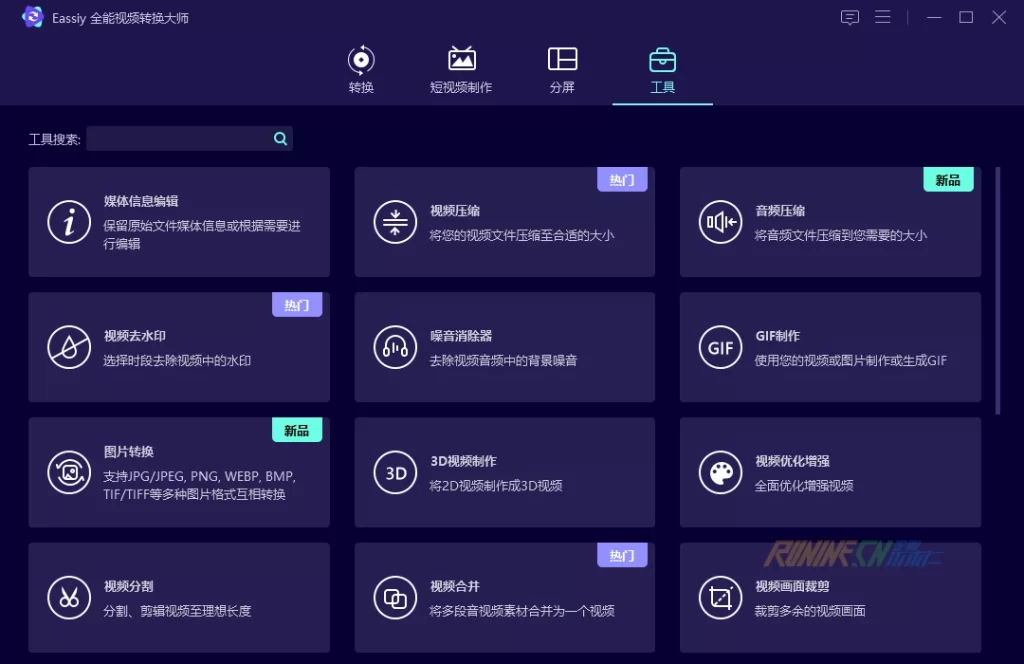This screenshot has width=1024, height=664.
Task: Click the vertical scrollbar on the right
Action: [x=997, y=290]
